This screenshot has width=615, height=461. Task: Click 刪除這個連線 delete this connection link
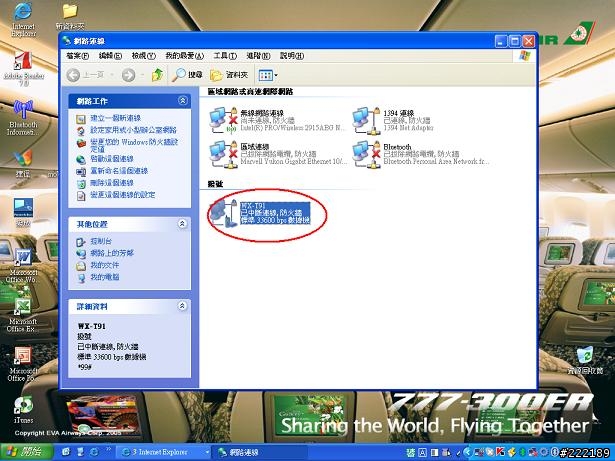pyautogui.click(x=112, y=183)
